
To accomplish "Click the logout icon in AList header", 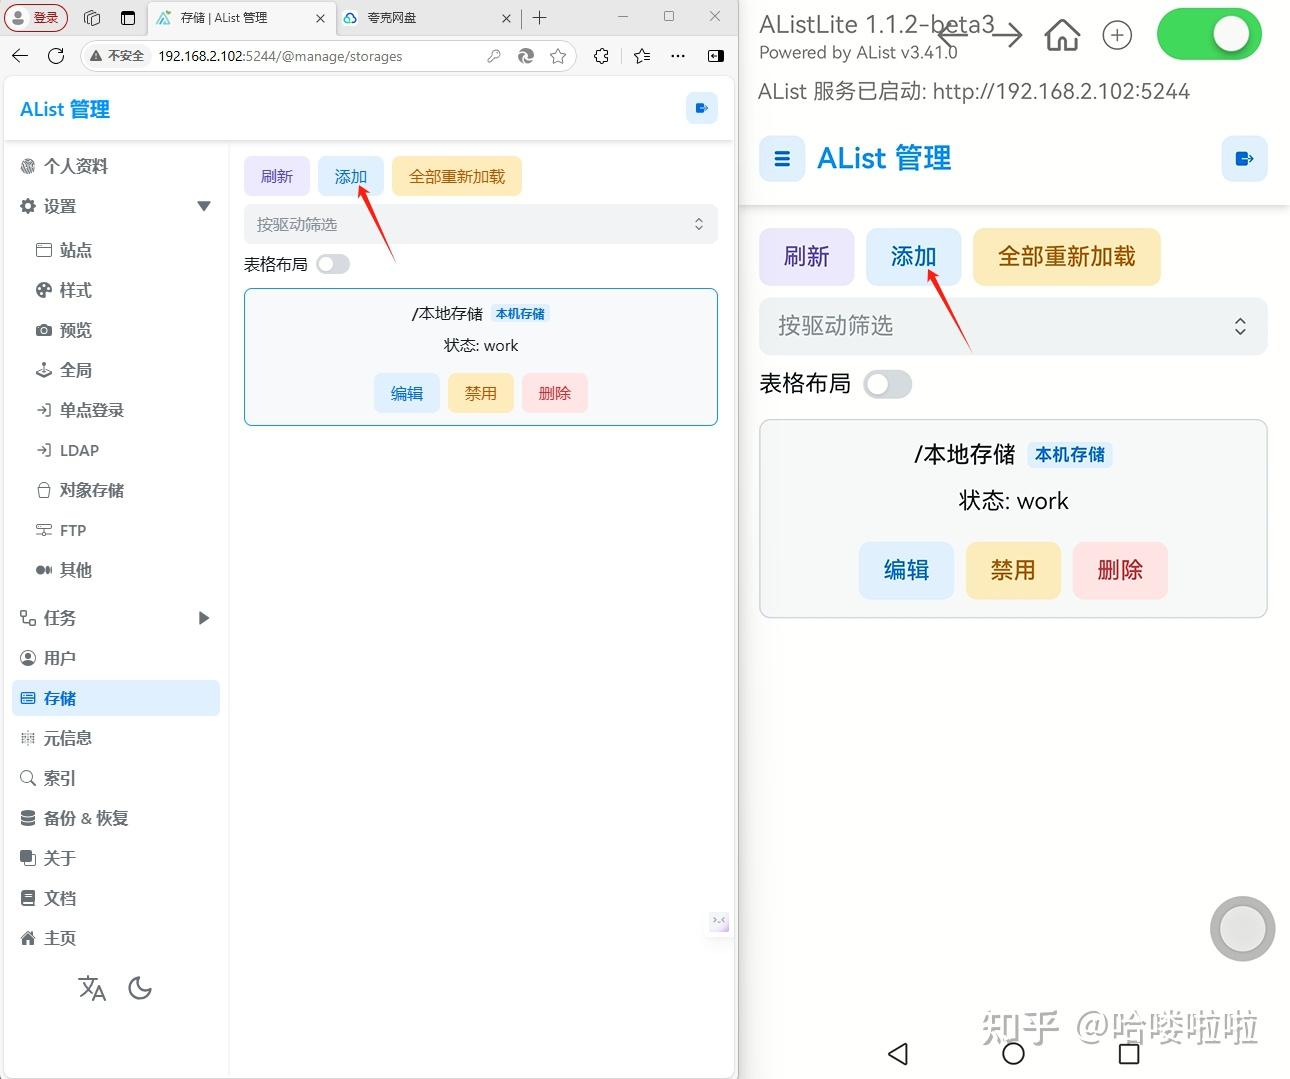I will point(701,107).
